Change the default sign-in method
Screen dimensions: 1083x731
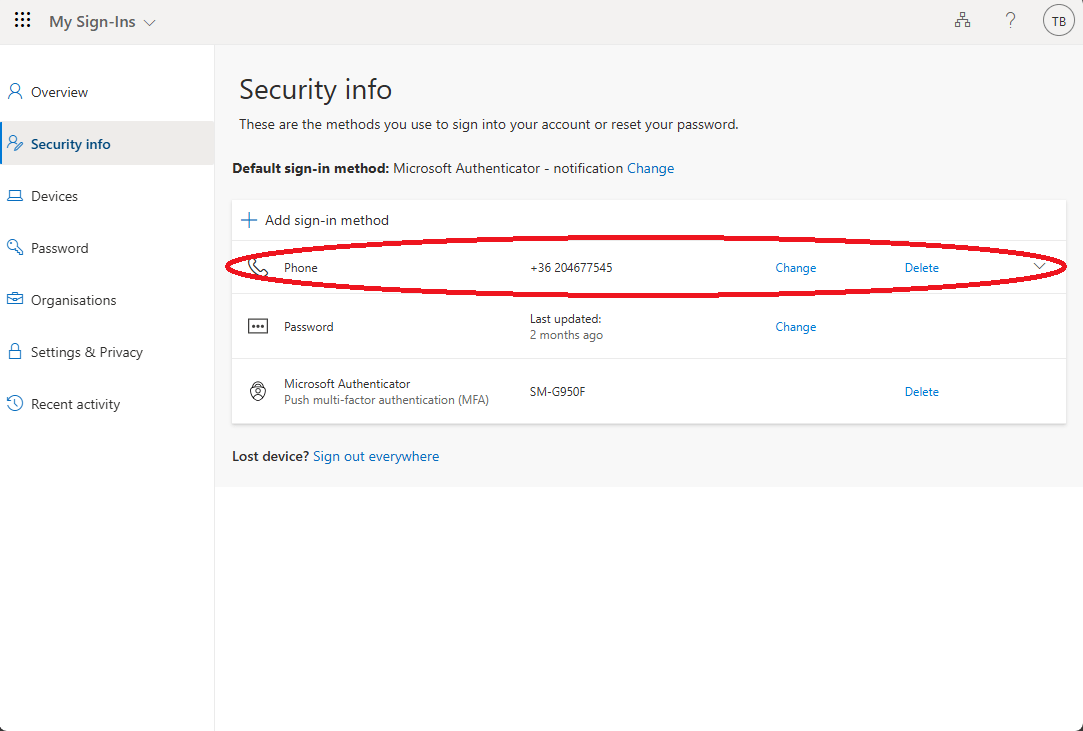pos(650,168)
